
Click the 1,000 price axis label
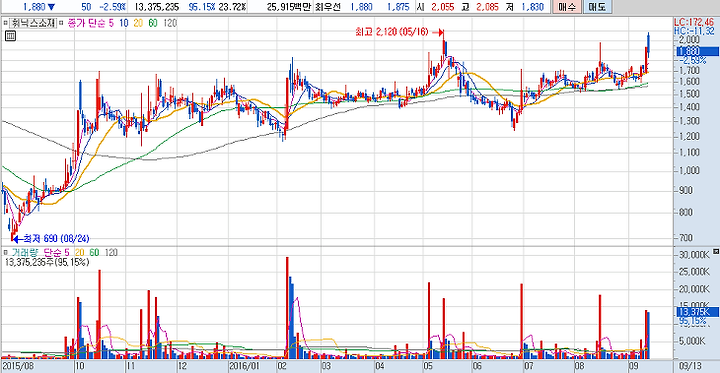point(690,170)
